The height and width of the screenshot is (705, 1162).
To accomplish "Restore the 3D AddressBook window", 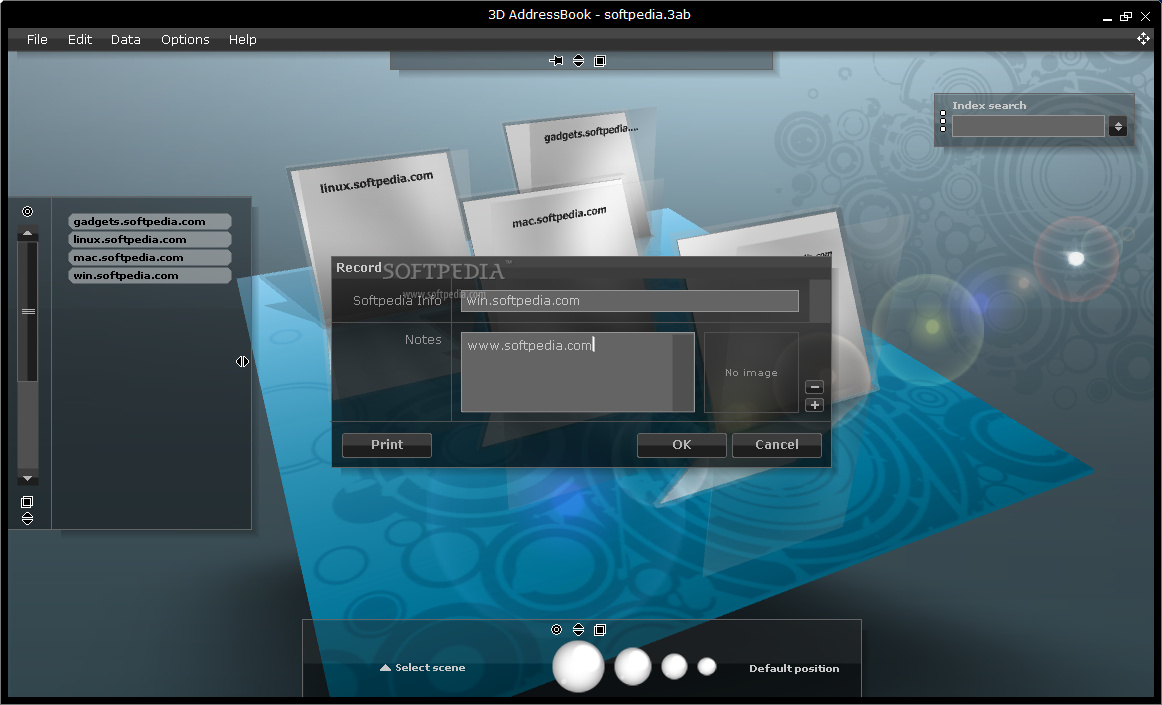I will click(x=1126, y=16).
